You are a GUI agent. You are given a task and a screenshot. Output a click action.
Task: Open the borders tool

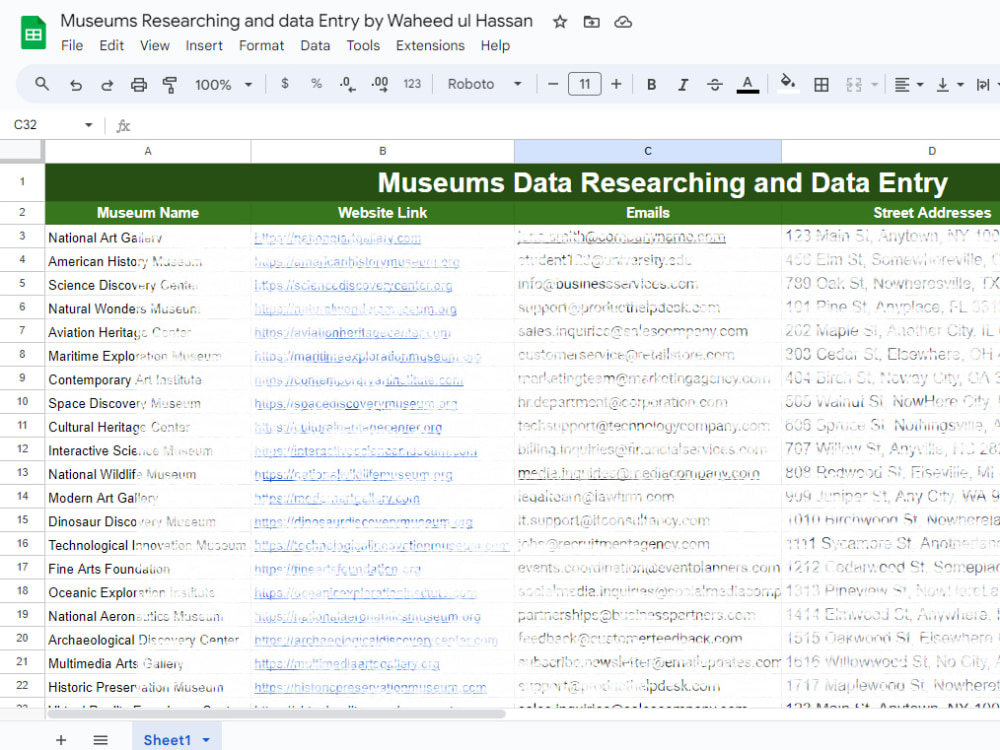click(x=821, y=84)
